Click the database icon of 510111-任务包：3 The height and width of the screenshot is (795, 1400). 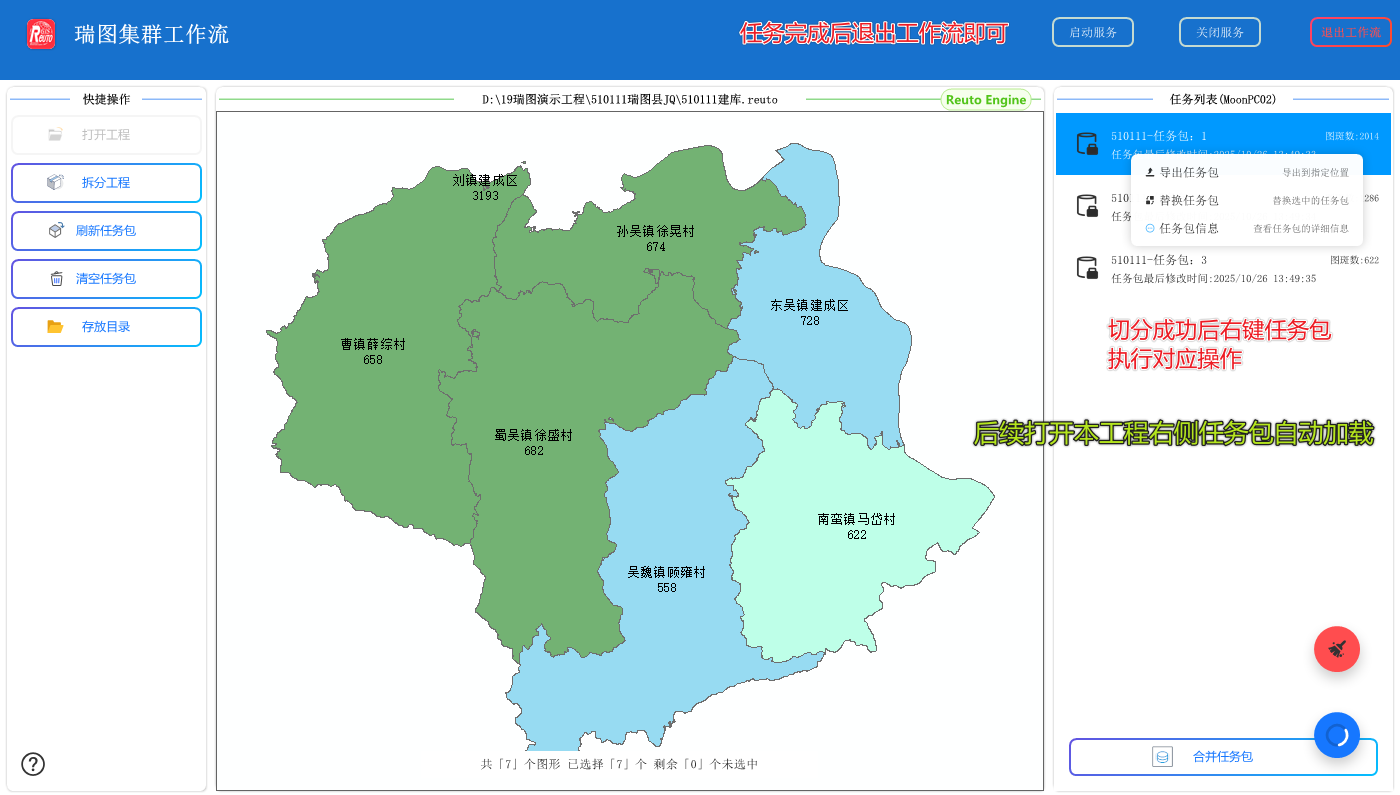pos(1087,266)
